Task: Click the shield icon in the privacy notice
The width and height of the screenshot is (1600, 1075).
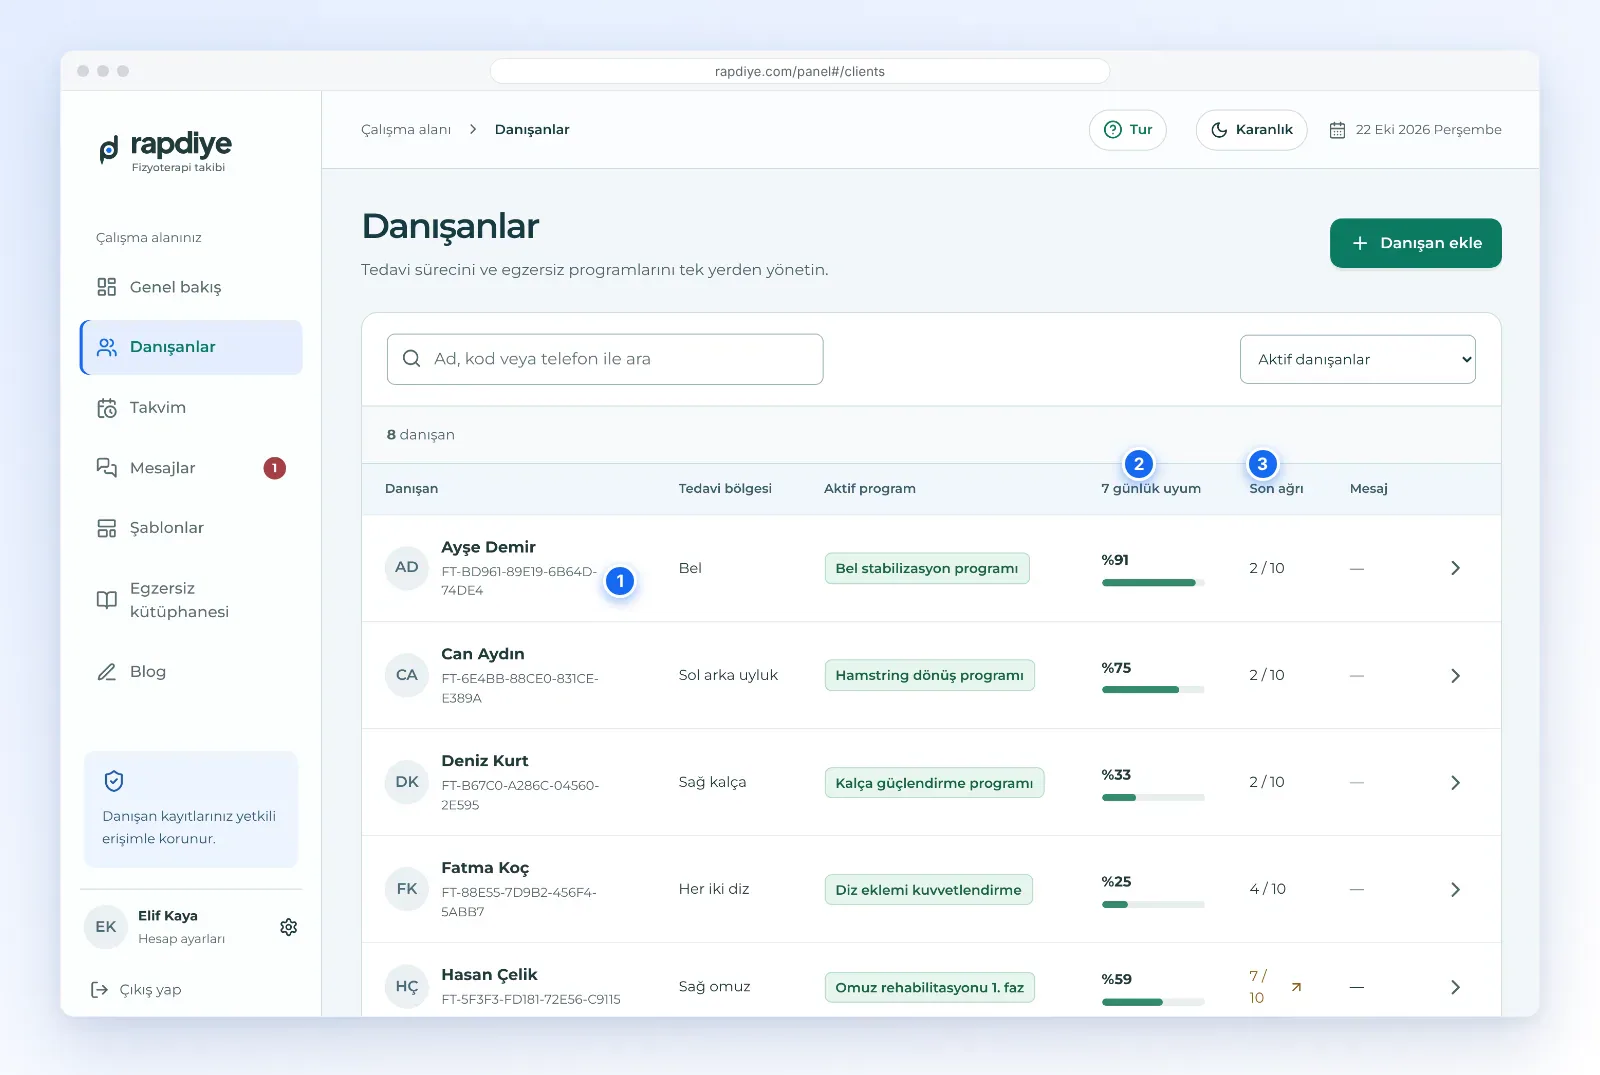Action: tap(114, 781)
